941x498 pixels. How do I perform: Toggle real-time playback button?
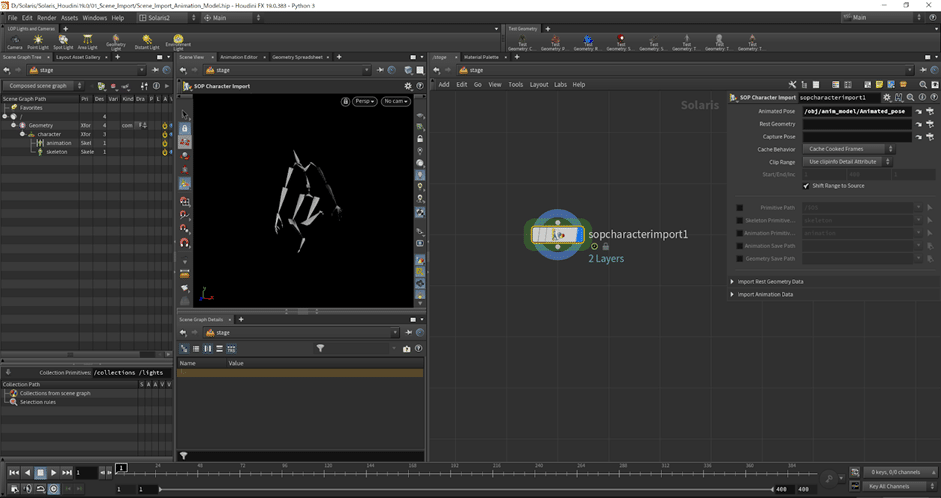coord(54,489)
